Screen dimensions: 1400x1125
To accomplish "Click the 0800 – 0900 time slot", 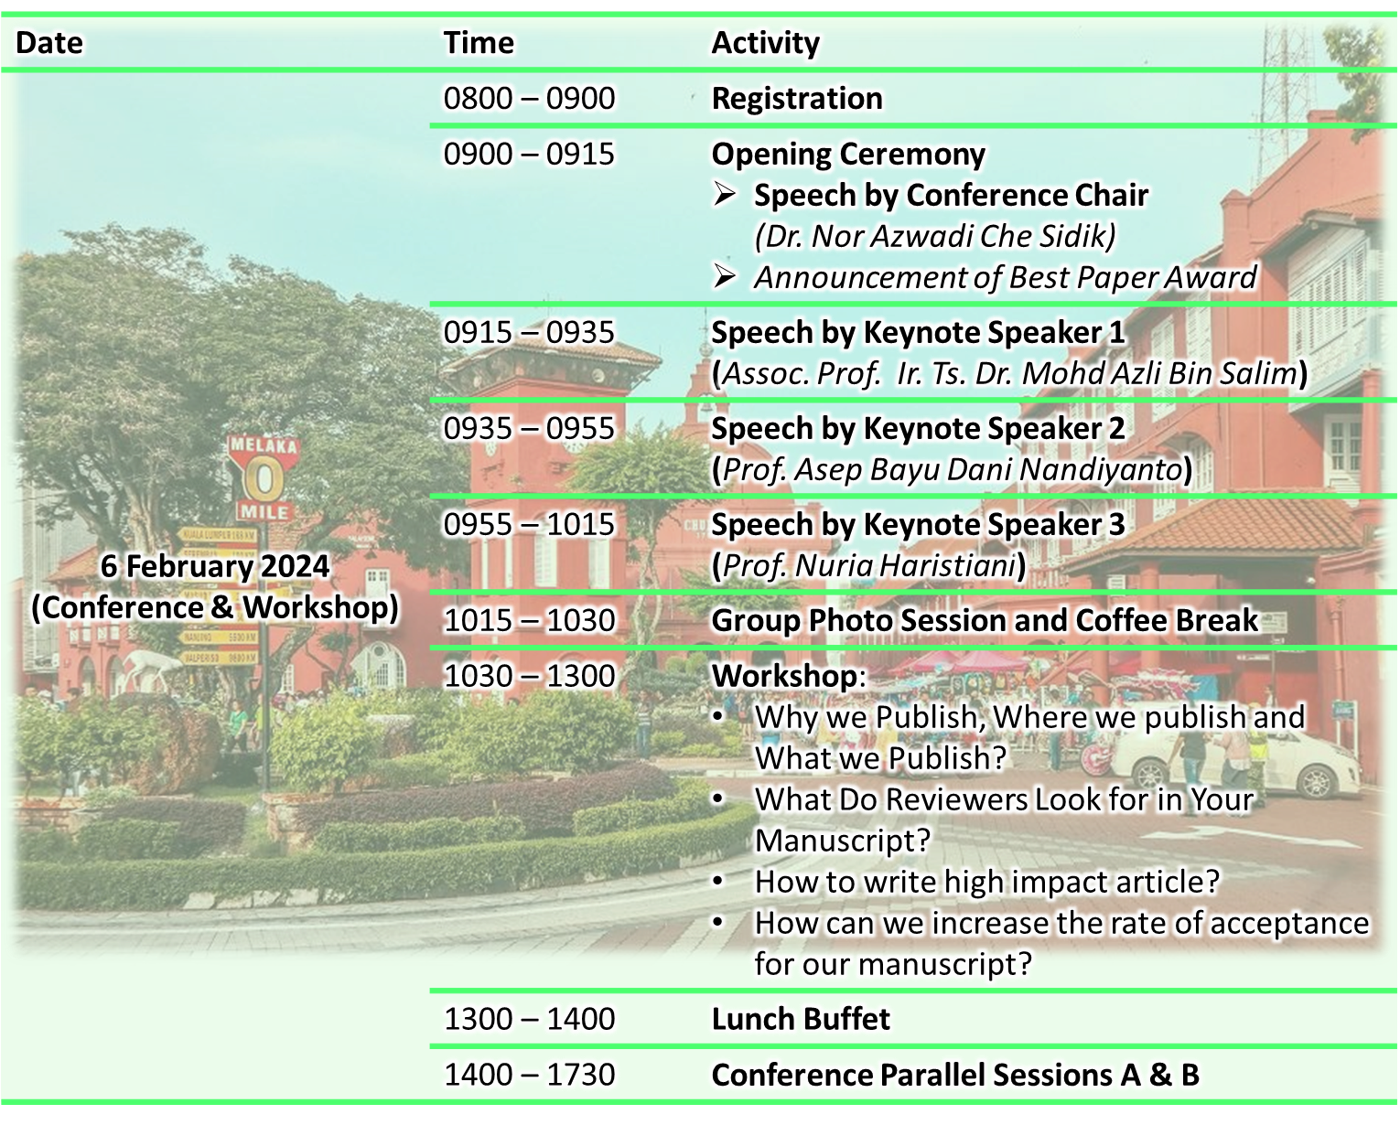I will click(x=529, y=98).
